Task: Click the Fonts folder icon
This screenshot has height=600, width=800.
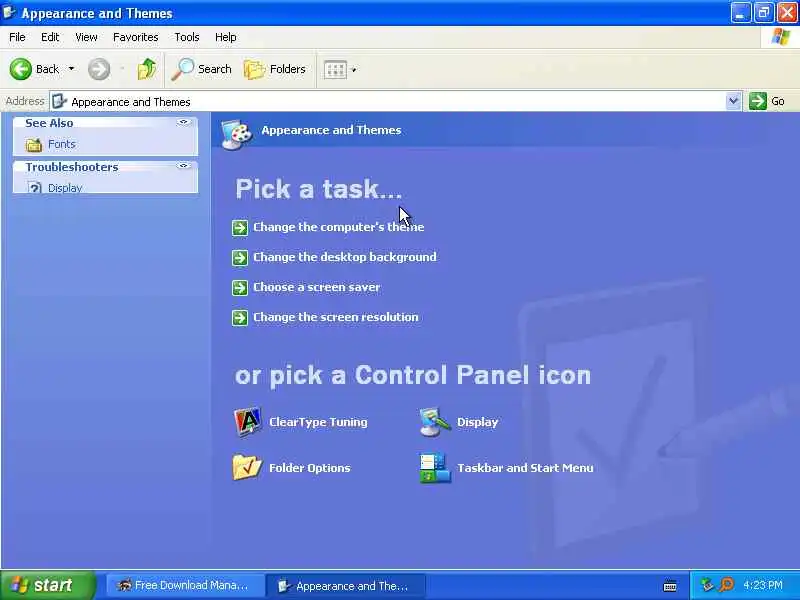Action: coord(34,145)
